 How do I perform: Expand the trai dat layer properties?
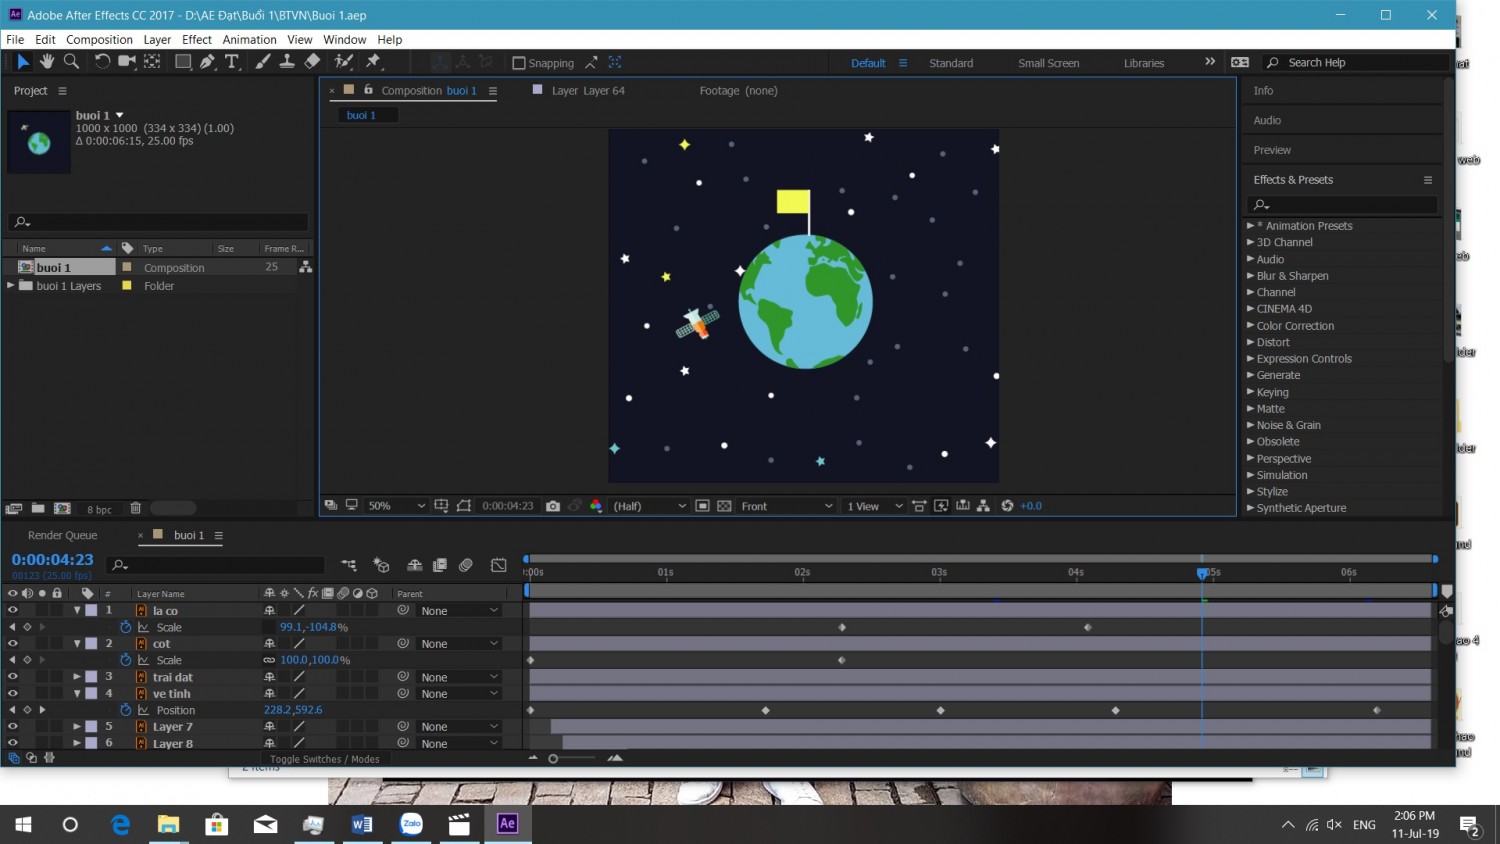(x=77, y=677)
